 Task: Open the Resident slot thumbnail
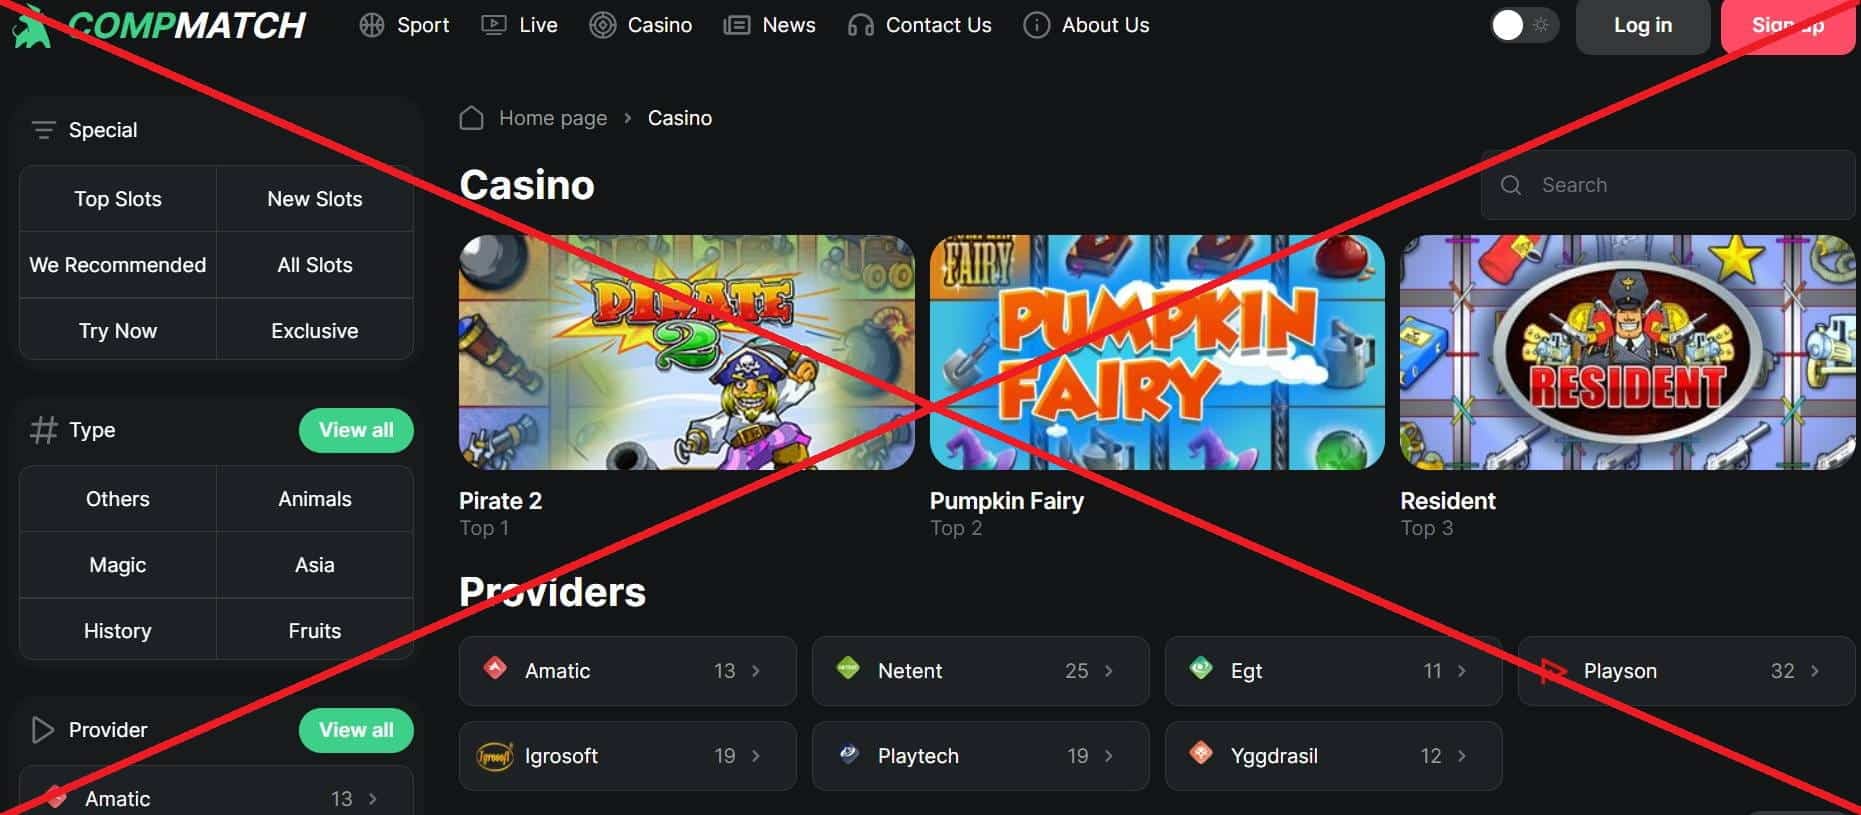[1628, 352]
